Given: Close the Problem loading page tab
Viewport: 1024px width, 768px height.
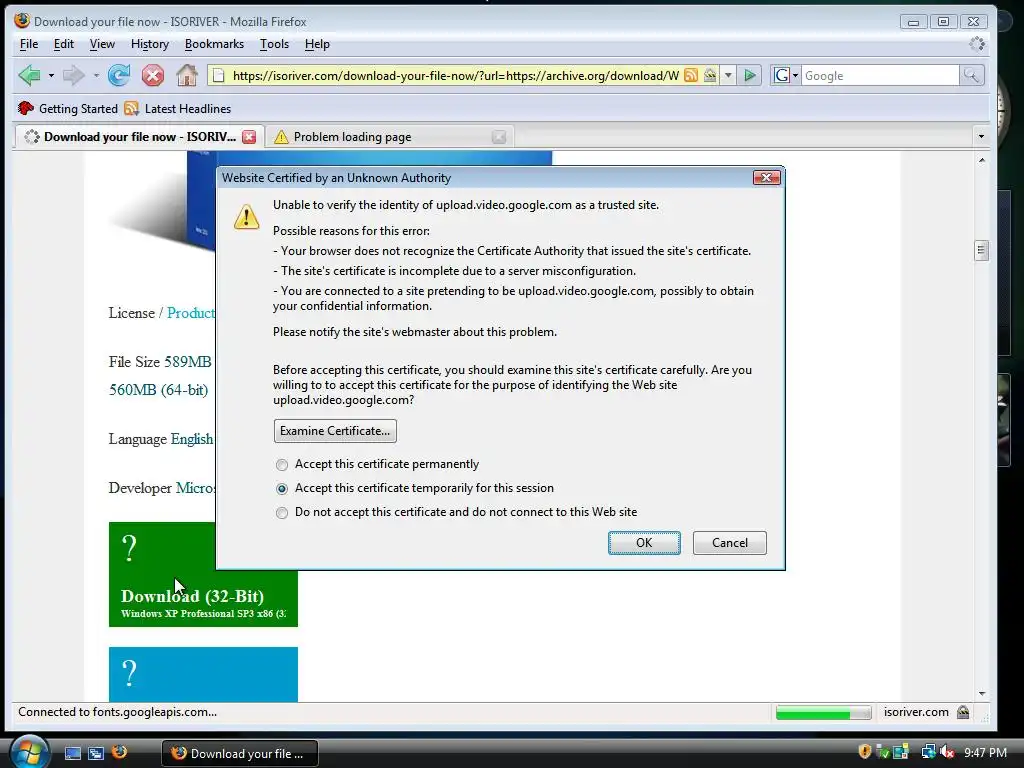Looking at the screenshot, I should (498, 136).
